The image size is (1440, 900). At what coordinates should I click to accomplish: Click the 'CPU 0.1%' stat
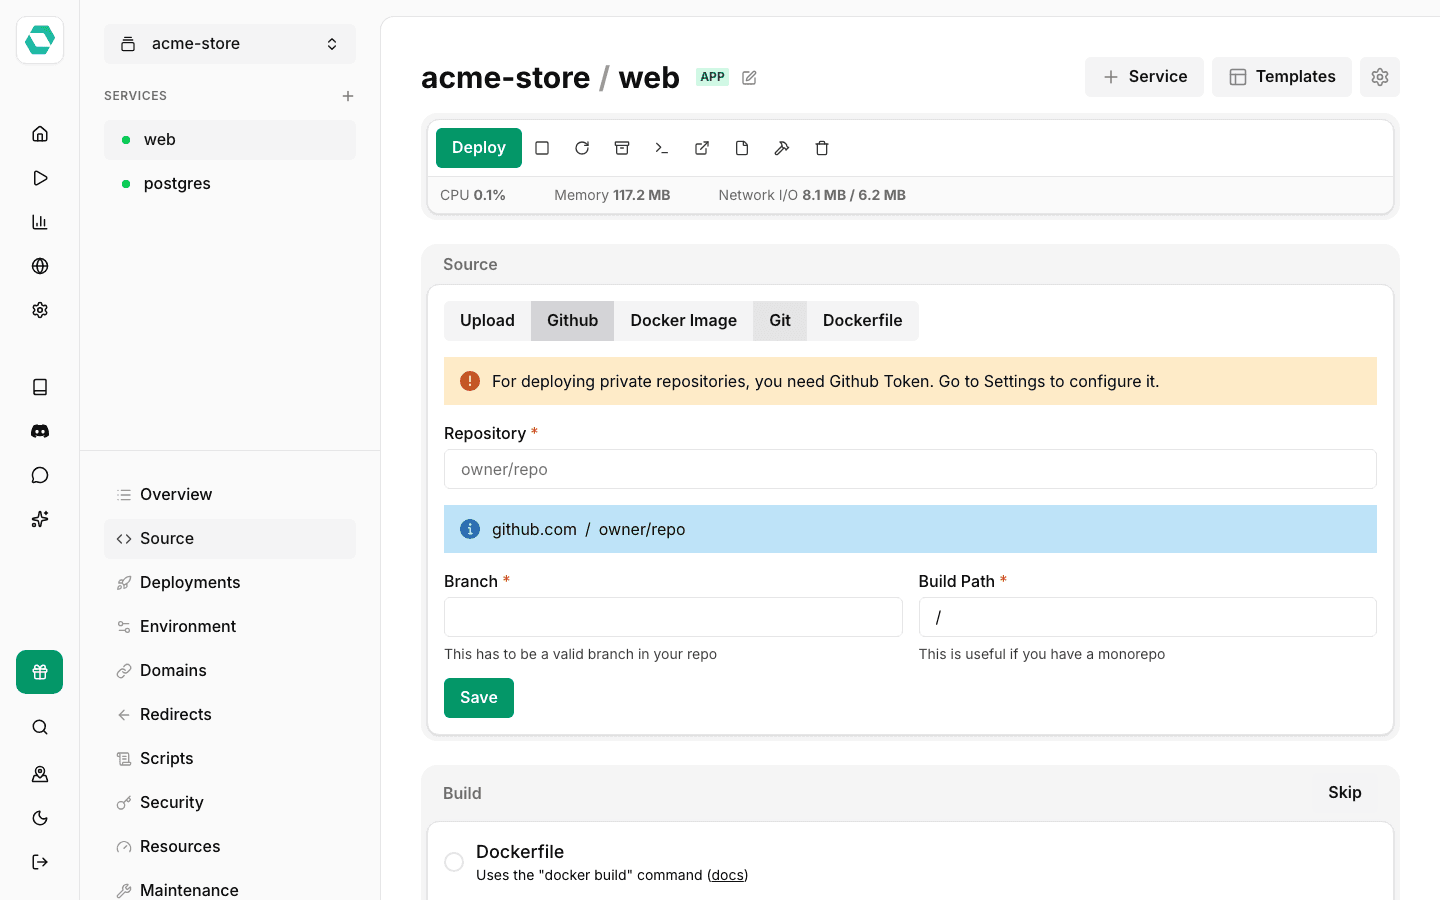tap(473, 195)
